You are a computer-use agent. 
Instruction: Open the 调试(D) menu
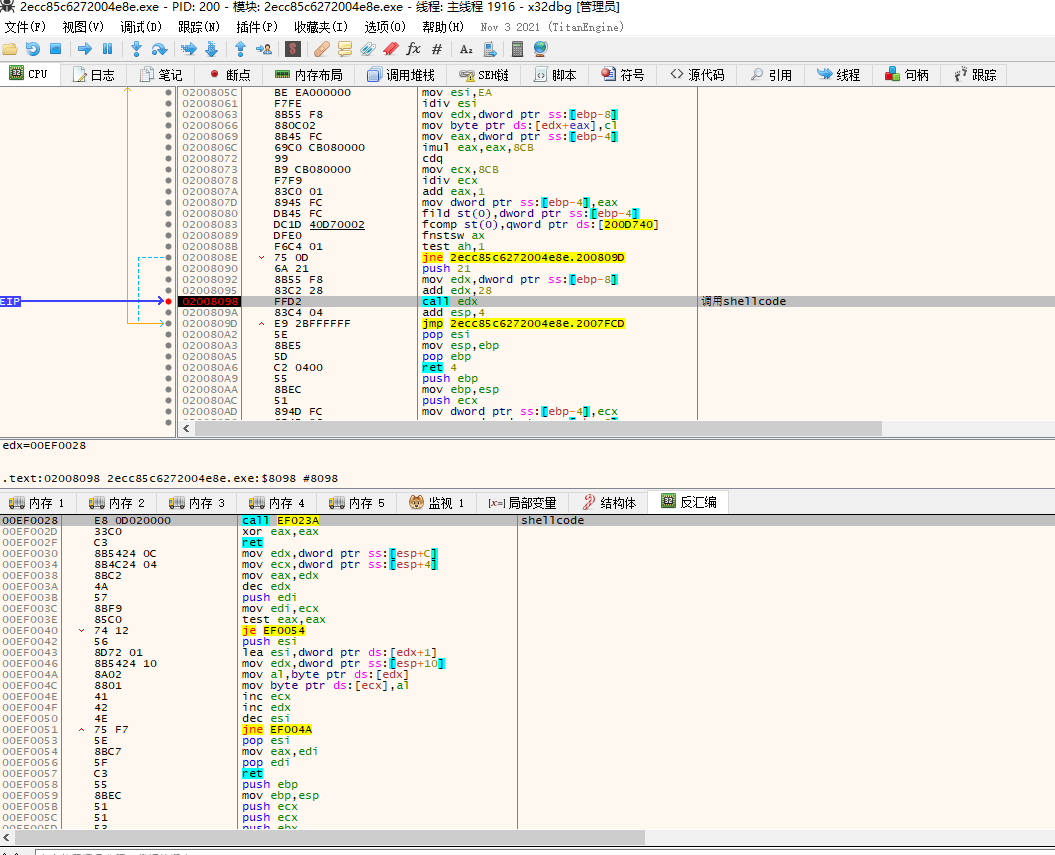[141, 27]
